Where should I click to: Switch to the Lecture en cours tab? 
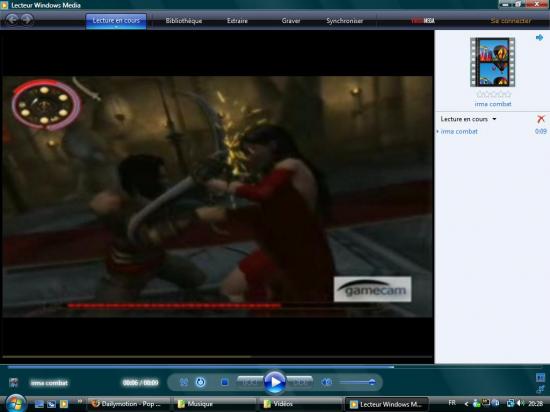point(116,21)
